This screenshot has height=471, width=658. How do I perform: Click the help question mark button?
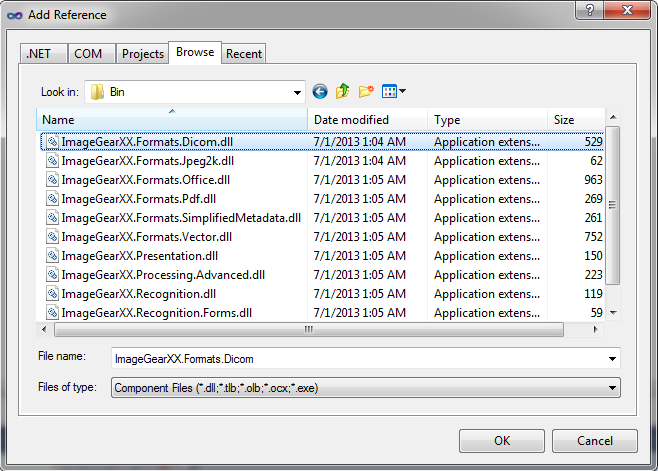(590, 10)
